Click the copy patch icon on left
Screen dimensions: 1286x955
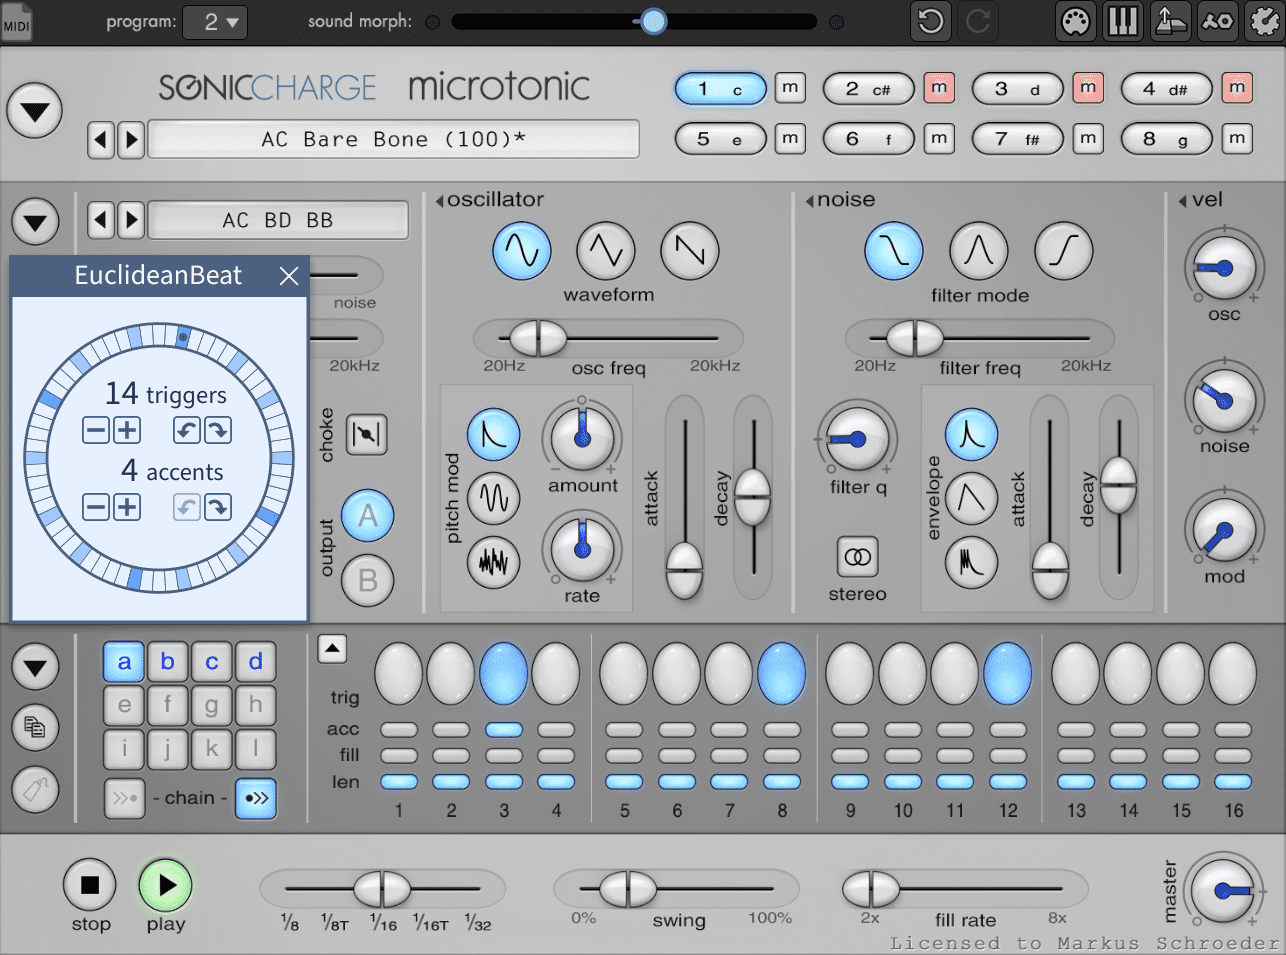click(35, 728)
